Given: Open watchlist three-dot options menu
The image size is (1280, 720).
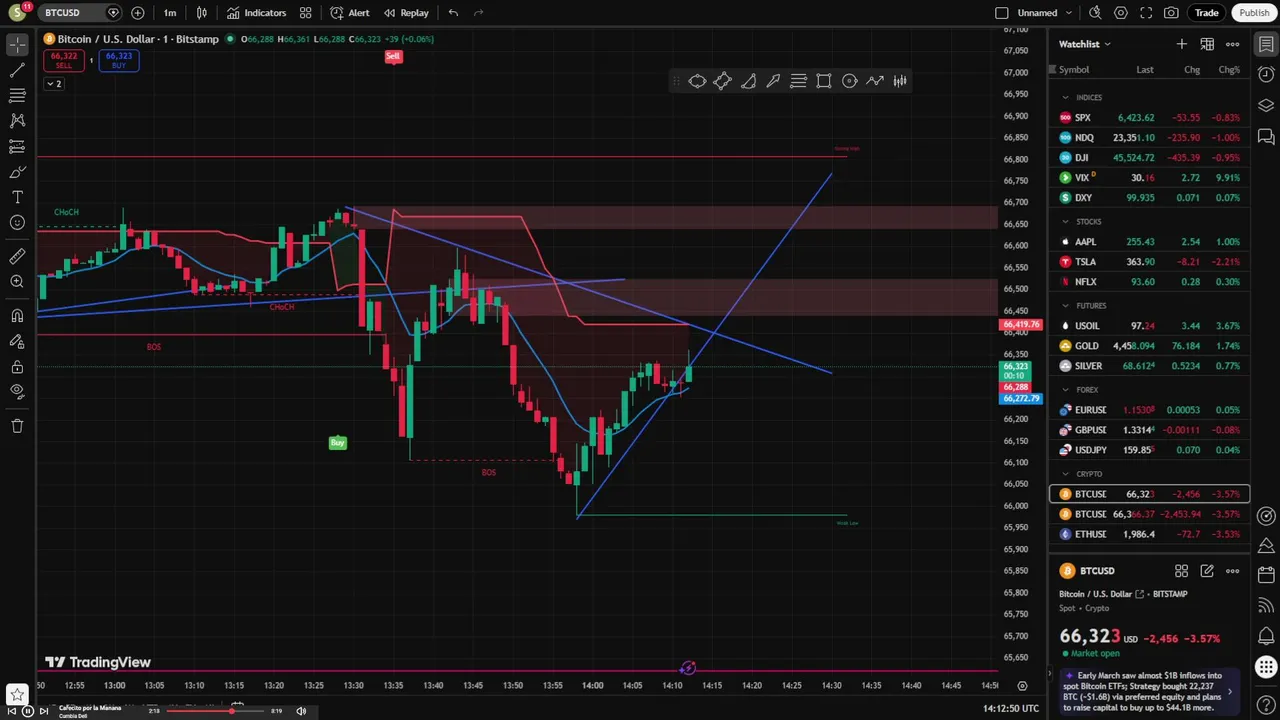Looking at the screenshot, I should (1232, 44).
